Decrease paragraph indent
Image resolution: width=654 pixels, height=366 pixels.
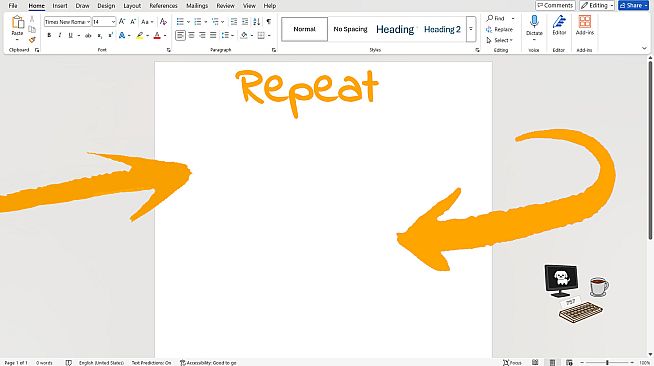(x=234, y=22)
